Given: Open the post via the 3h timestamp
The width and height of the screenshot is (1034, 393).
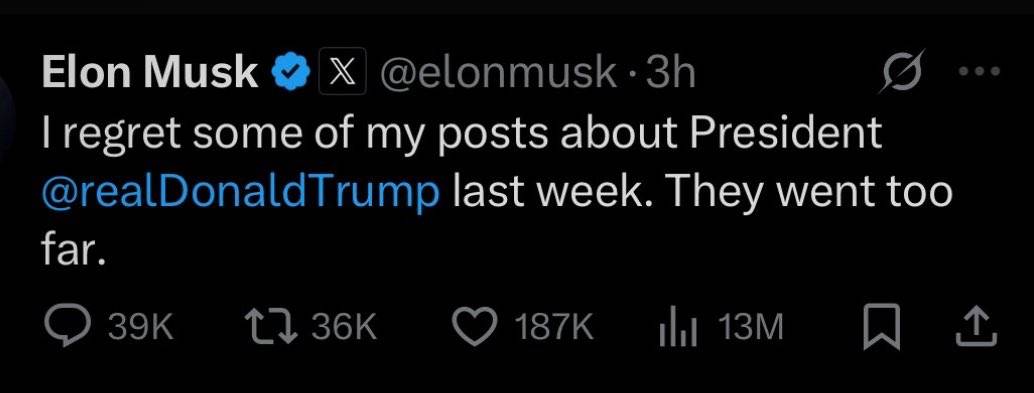Looking at the screenshot, I should (x=671, y=73).
